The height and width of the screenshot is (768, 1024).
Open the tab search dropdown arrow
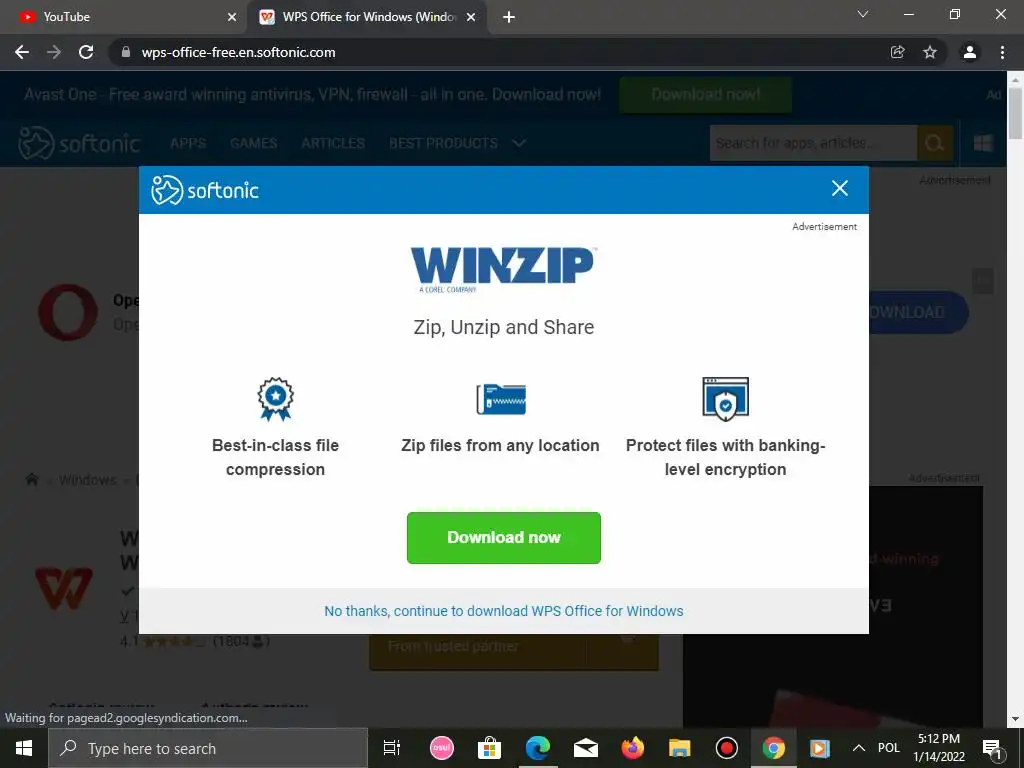pyautogui.click(x=863, y=14)
